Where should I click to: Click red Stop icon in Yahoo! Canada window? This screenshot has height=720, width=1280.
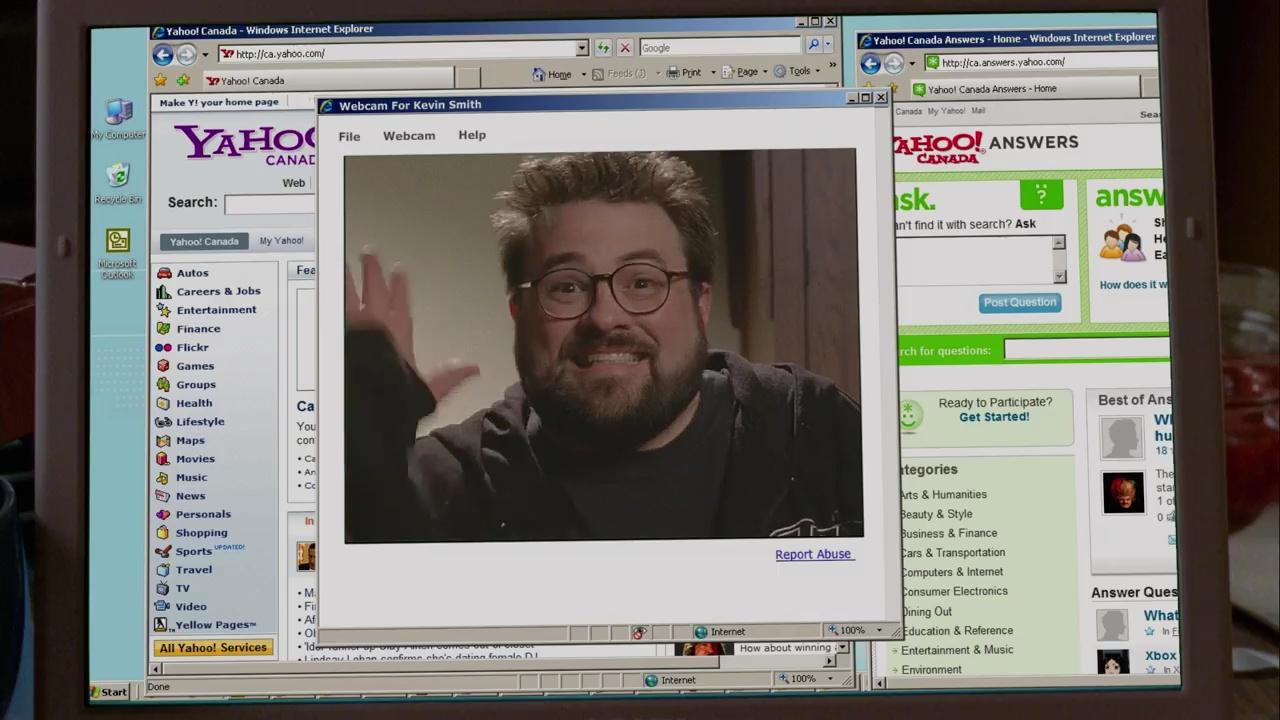click(x=625, y=48)
